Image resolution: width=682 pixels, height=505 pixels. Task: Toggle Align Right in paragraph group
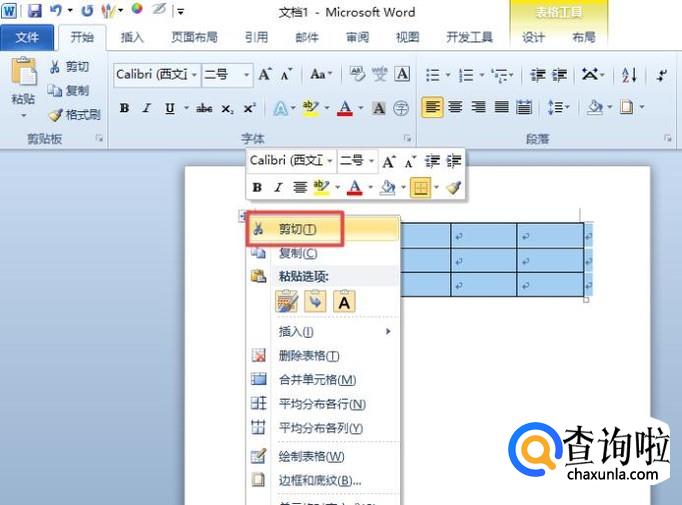point(478,107)
